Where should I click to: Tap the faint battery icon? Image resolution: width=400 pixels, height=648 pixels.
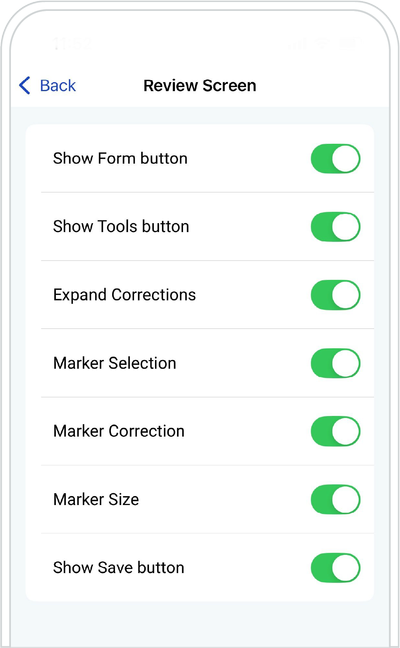coord(351,43)
